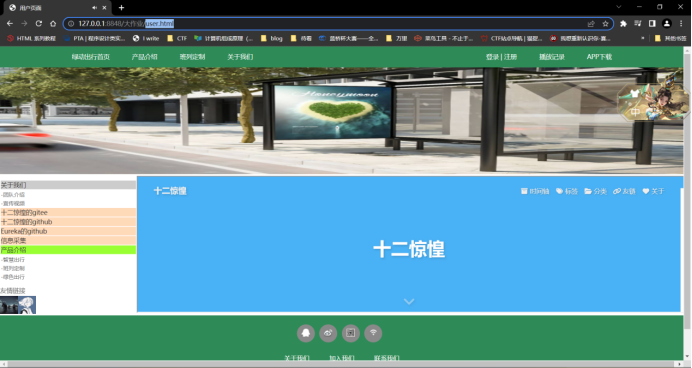Viewport: 692px width, 368px height.
Task: Select the WiFi icon in the footer
Action: [373, 333]
